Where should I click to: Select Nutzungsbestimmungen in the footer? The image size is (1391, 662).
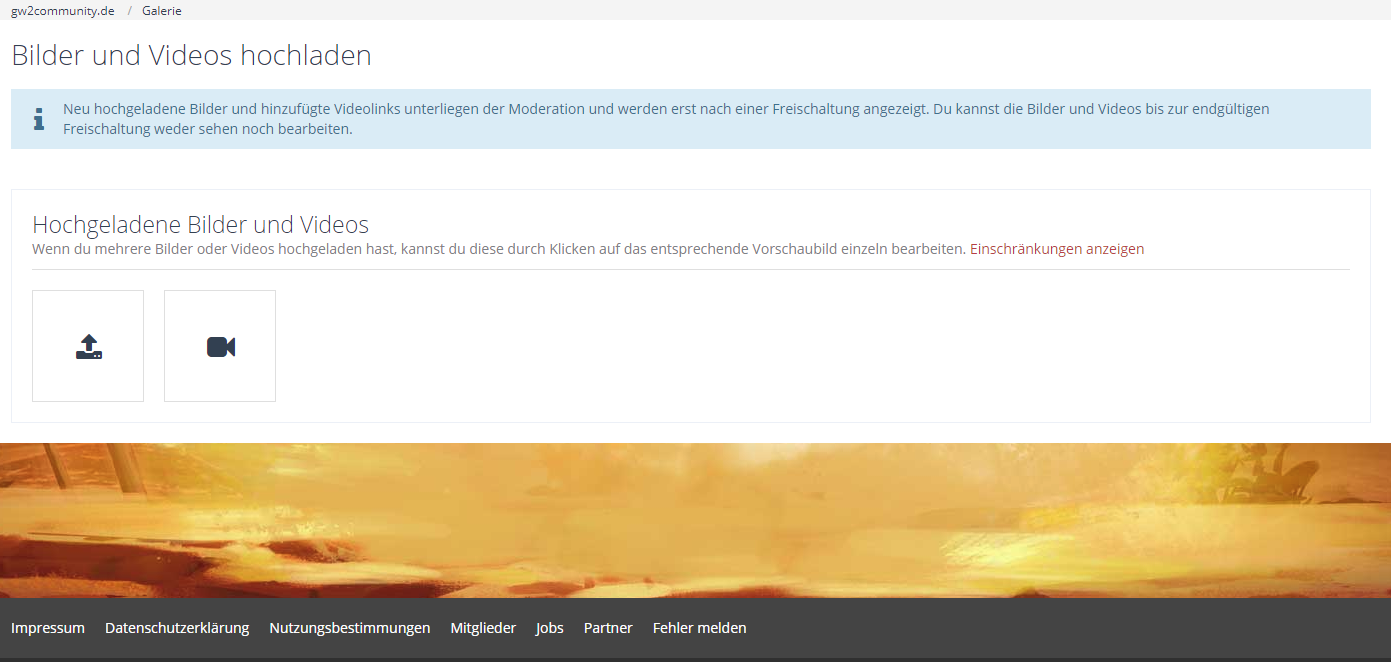coord(349,628)
